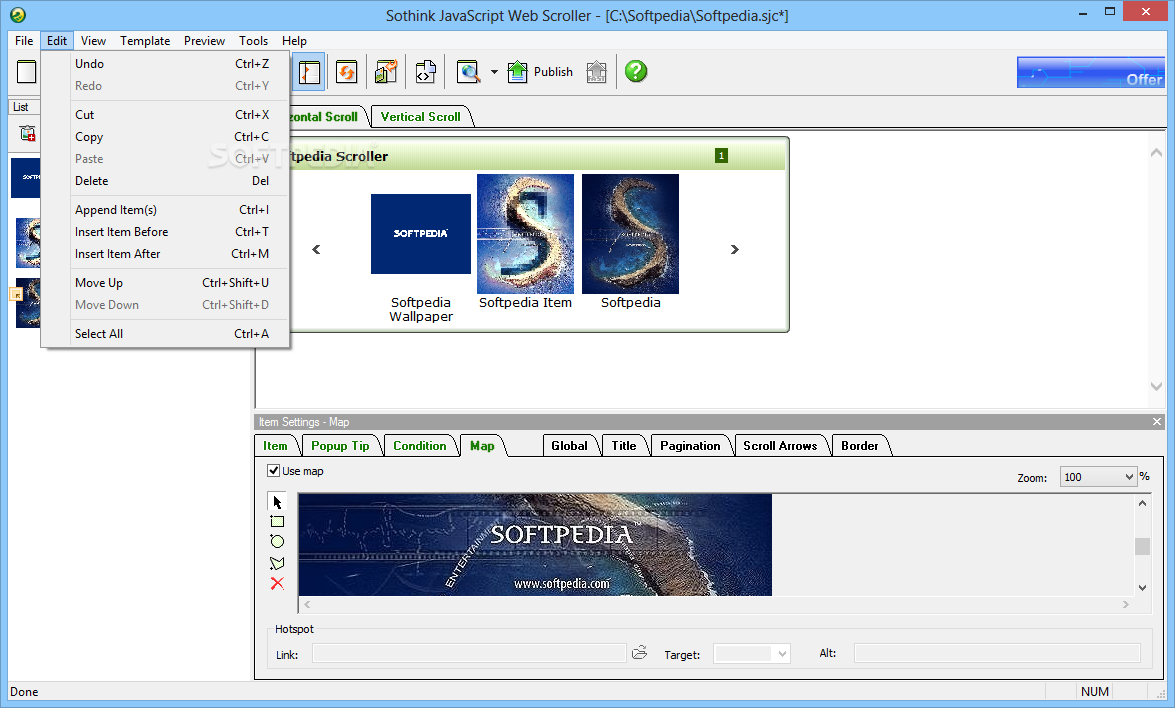Click the Link input field
This screenshot has width=1175, height=708.
(x=469, y=654)
